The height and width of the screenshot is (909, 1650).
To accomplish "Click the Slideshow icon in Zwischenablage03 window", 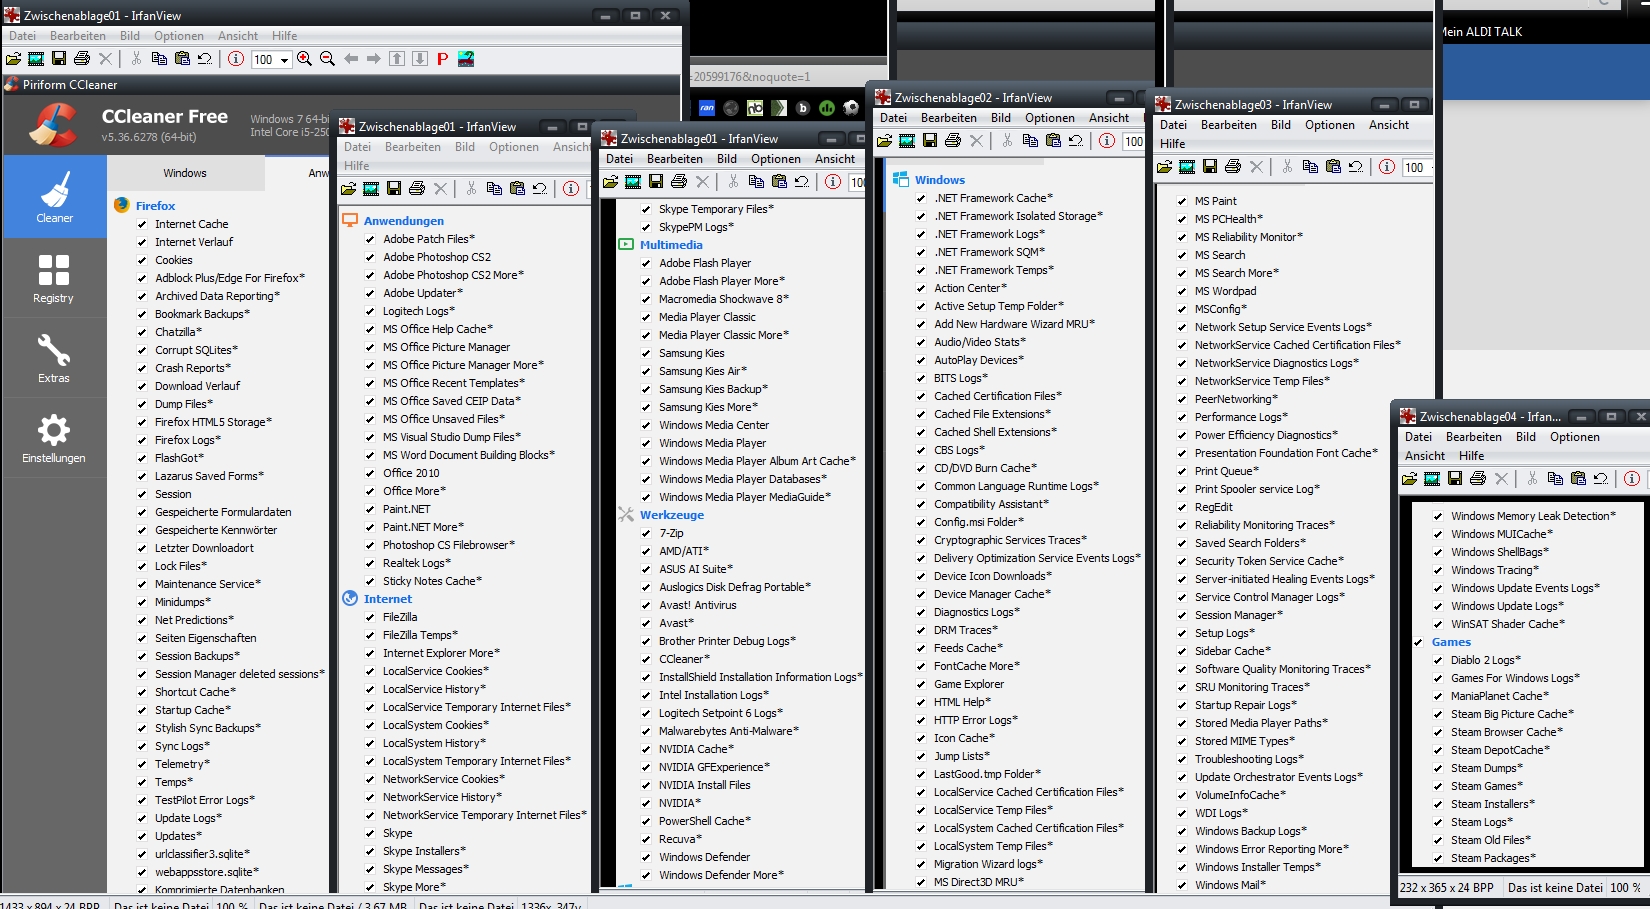I will click(x=1187, y=167).
